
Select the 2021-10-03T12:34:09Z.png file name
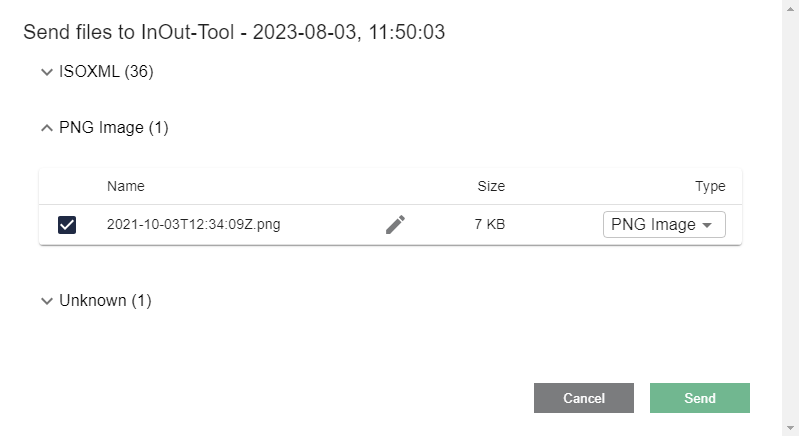[194, 224]
